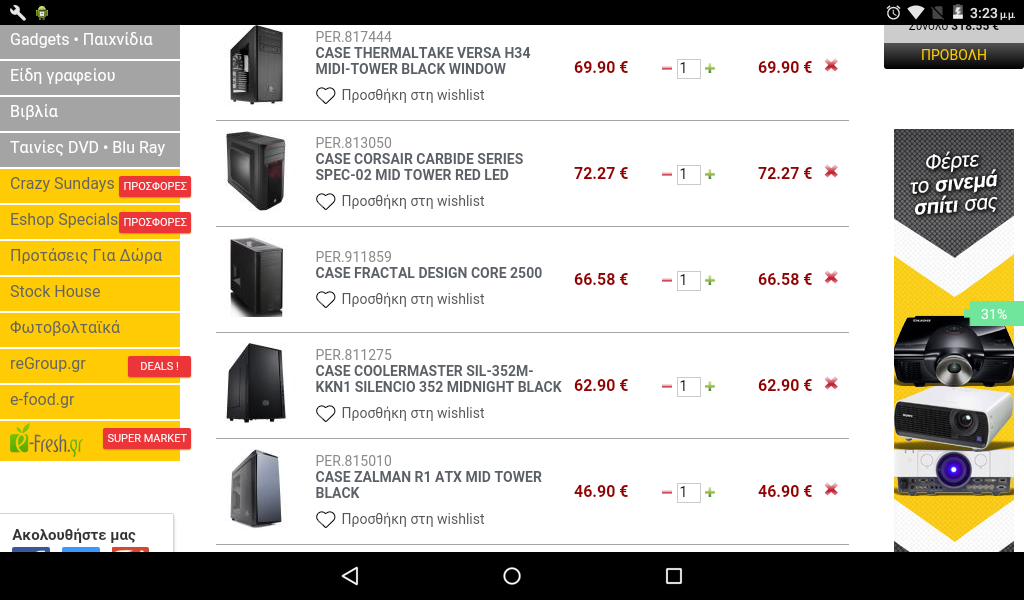Open Eshop Specials category

[90, 221]
